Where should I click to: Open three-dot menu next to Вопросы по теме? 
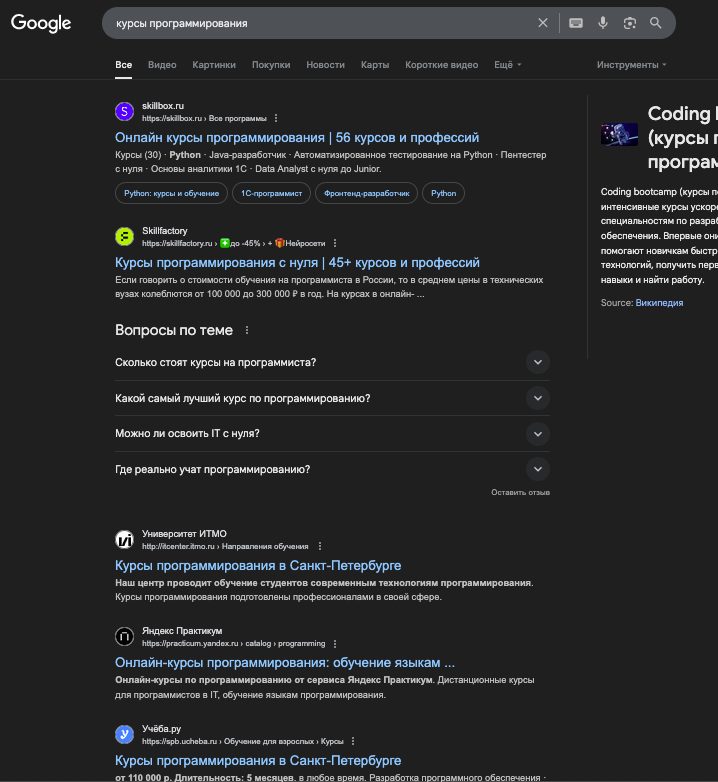247,330
